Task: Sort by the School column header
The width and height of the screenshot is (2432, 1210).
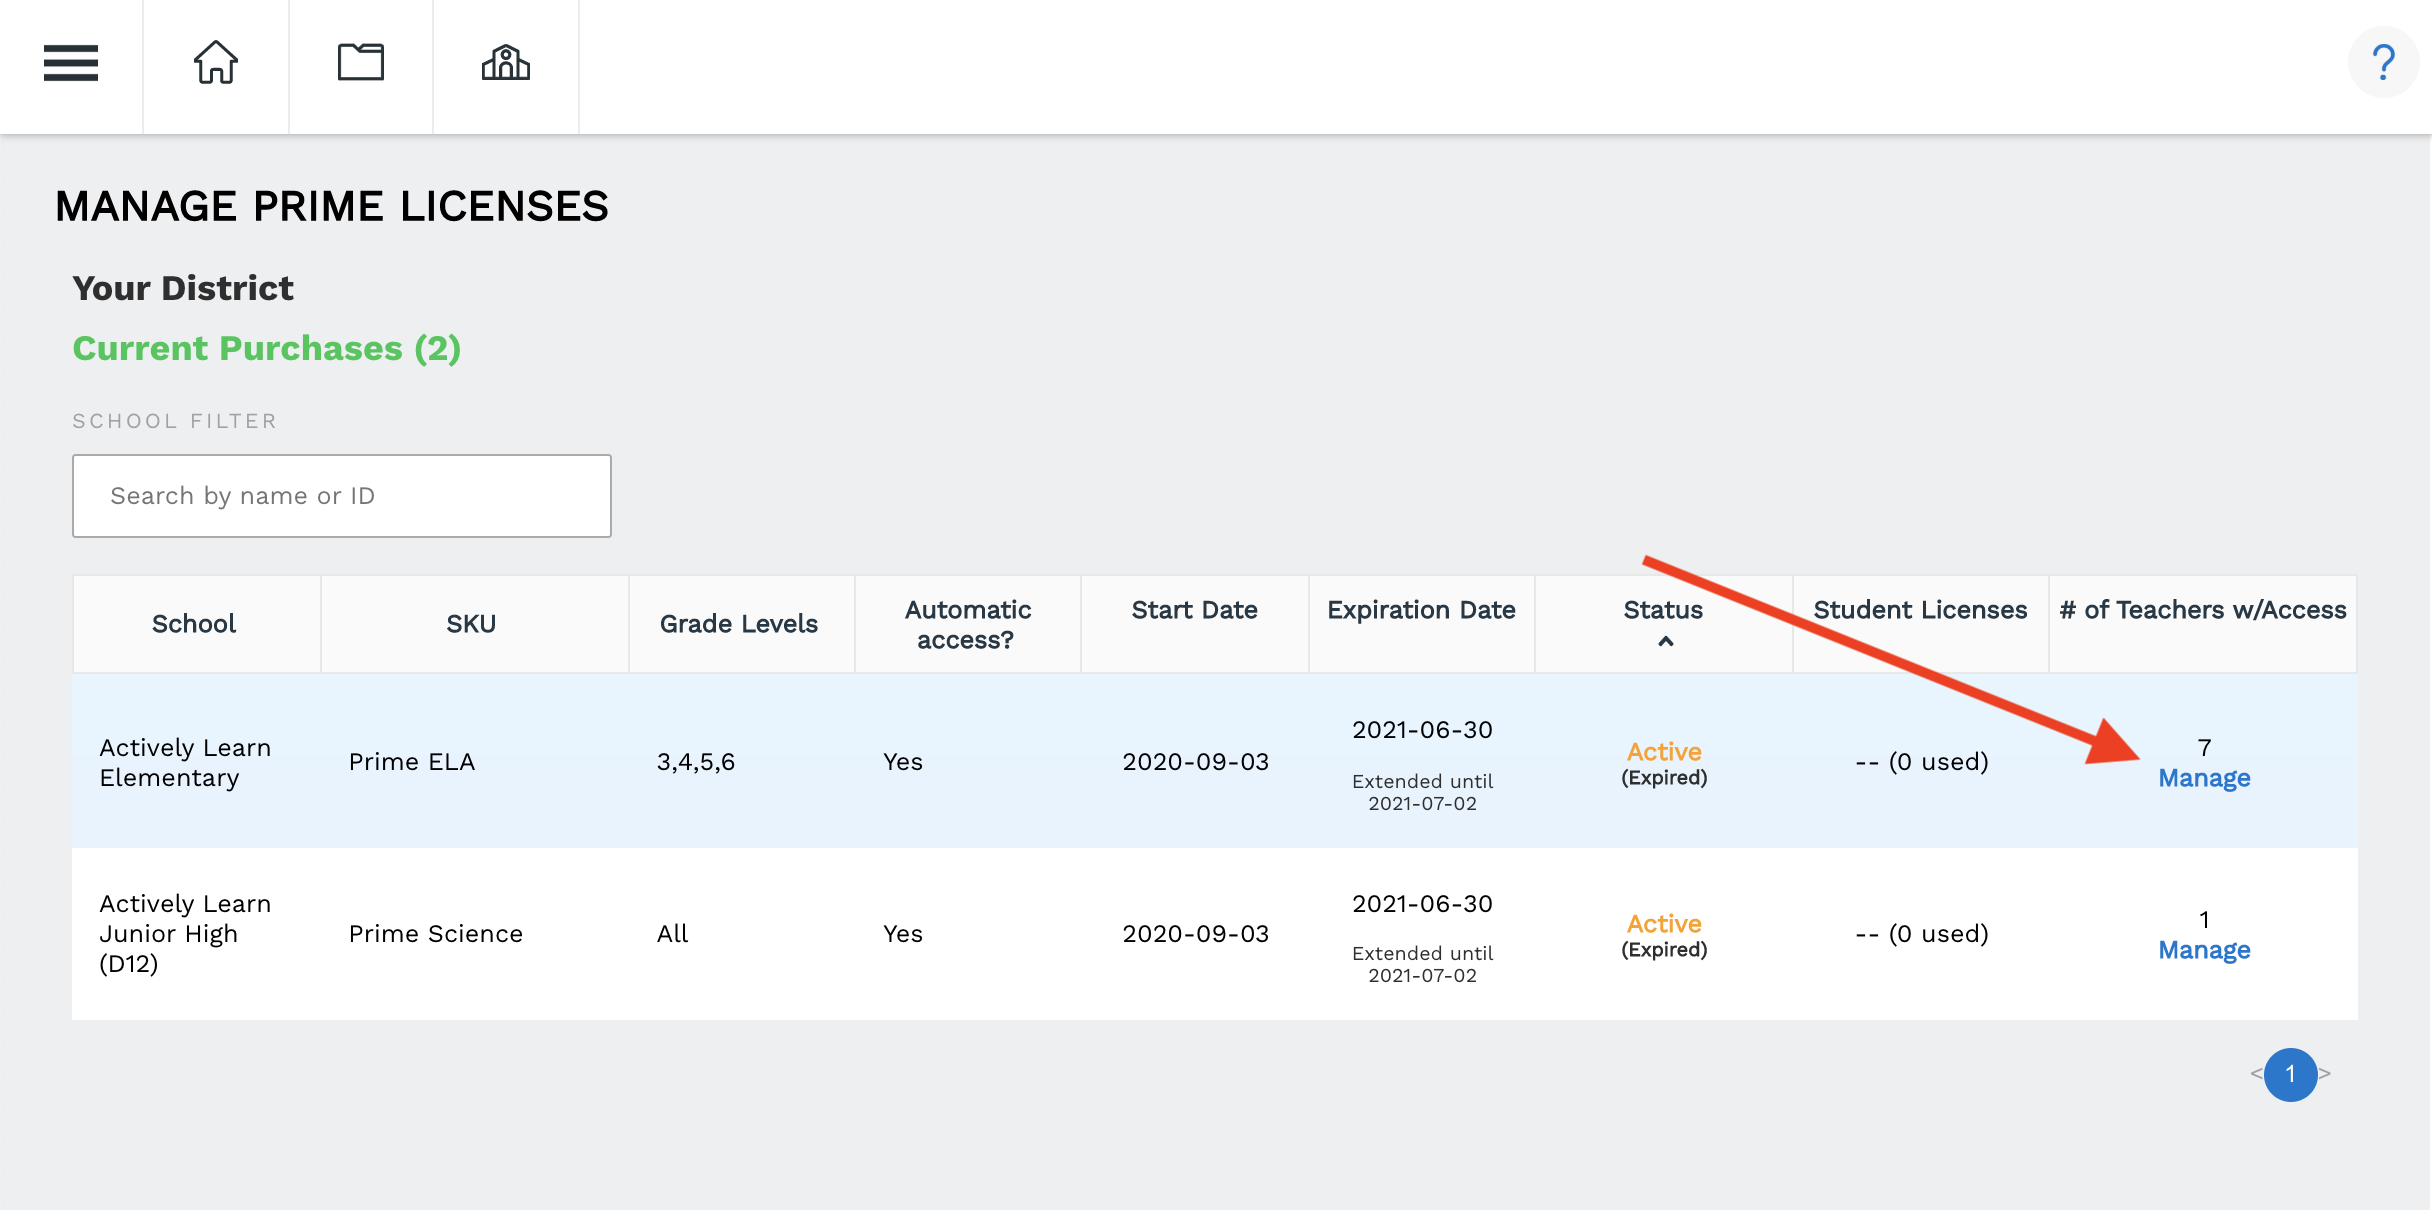Action: 194,624
